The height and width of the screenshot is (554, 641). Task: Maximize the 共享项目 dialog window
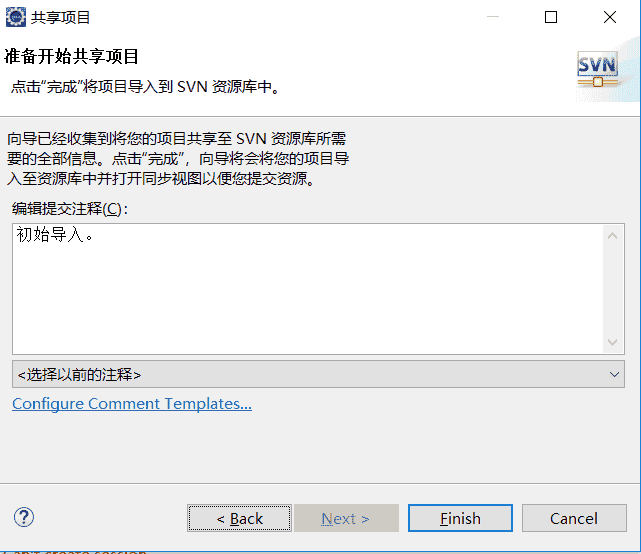(551, 17)
